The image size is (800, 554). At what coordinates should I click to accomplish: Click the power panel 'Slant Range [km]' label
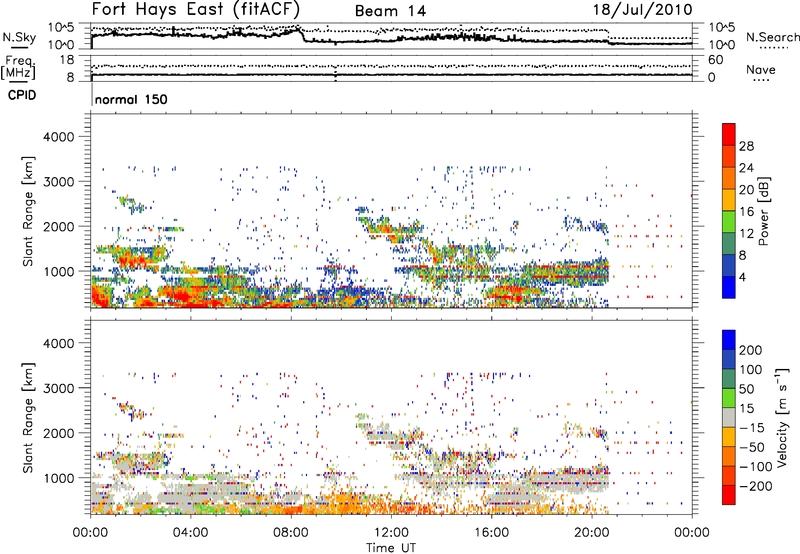[x=28, y=211]
